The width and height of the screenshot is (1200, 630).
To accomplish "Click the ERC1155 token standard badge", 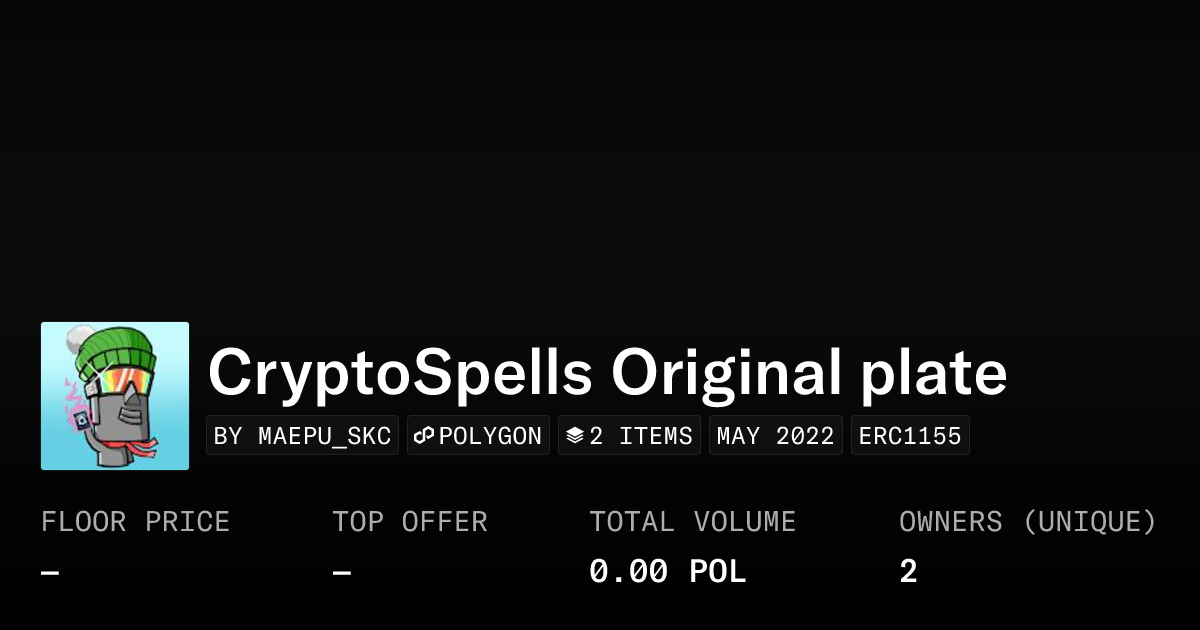I will [x=910, y=436].
